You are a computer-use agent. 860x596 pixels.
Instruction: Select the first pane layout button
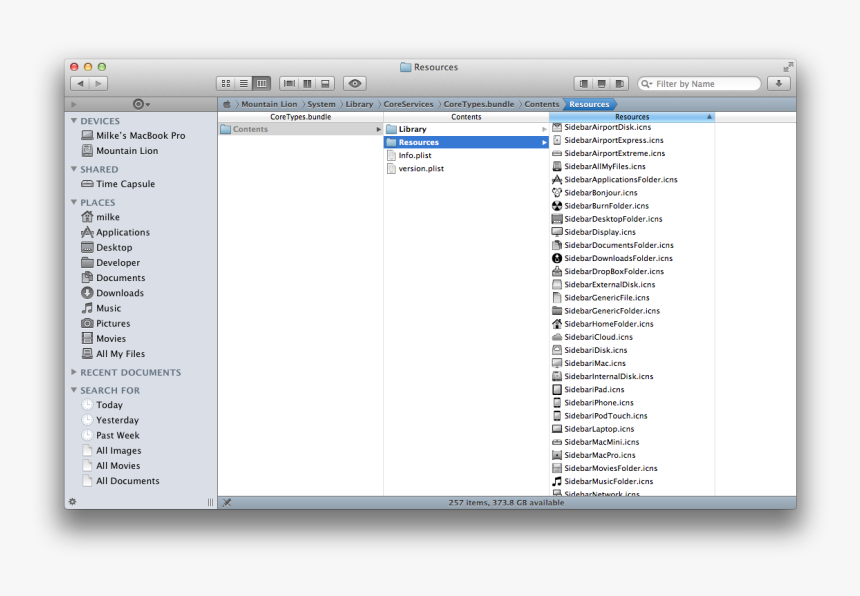coord(289,83)
